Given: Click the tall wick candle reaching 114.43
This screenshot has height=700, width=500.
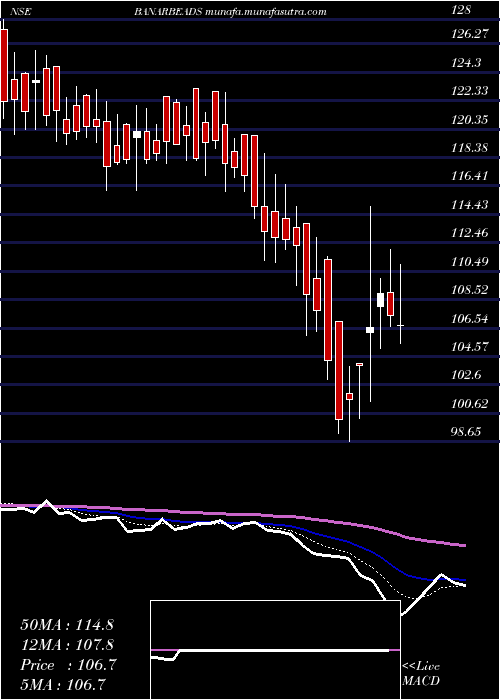Looking at the screenshot, I should click(370, 304).
